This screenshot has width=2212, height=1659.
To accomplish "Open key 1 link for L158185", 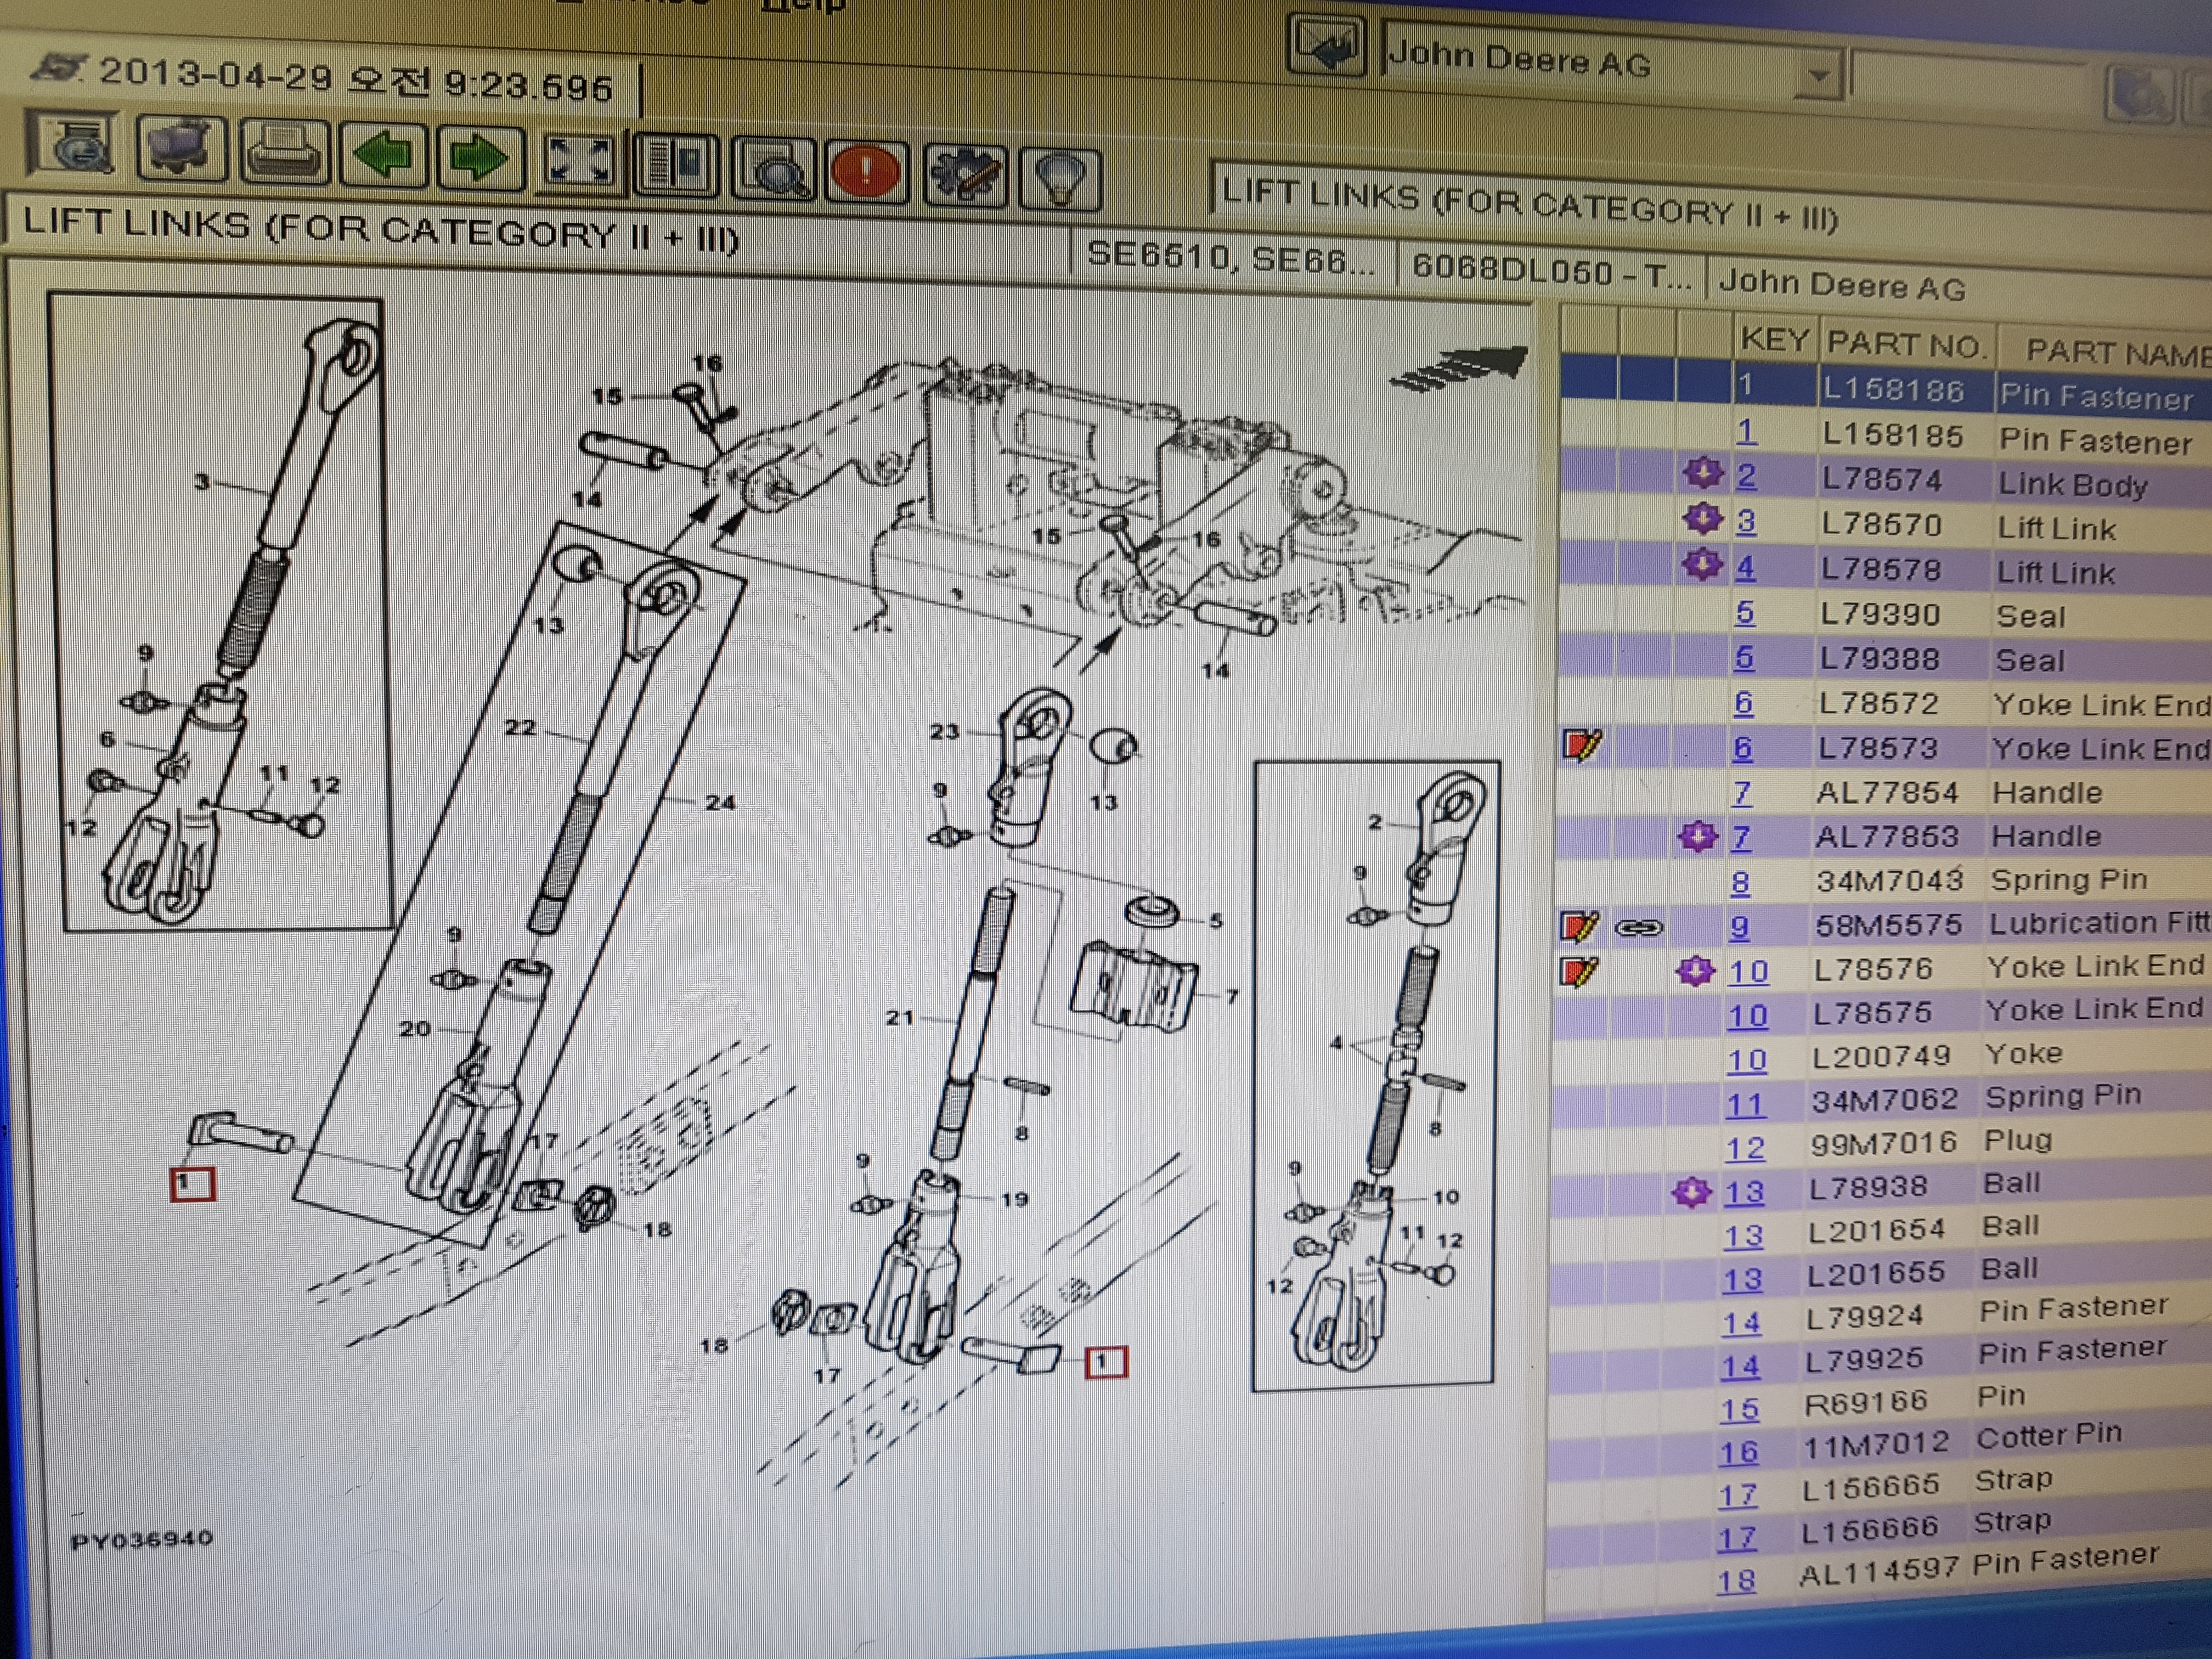I will (1746, 431).
